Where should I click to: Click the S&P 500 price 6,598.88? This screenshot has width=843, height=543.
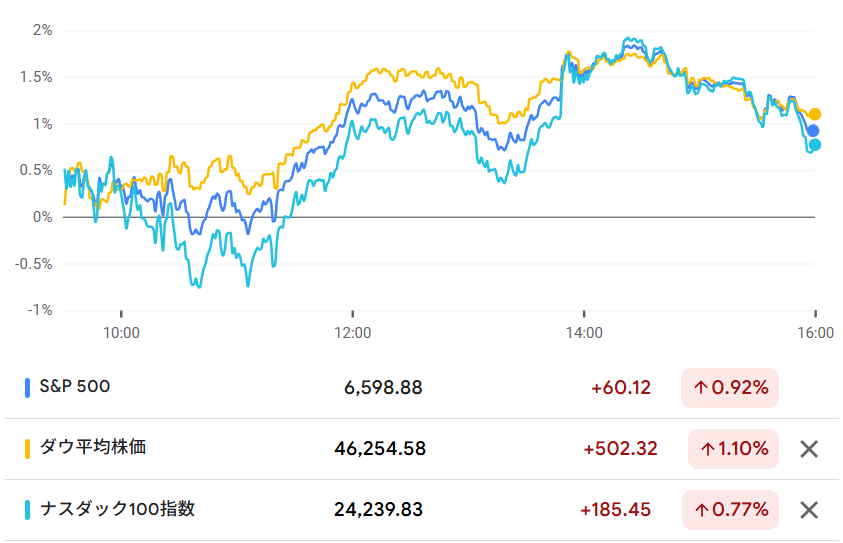(383, 388)
